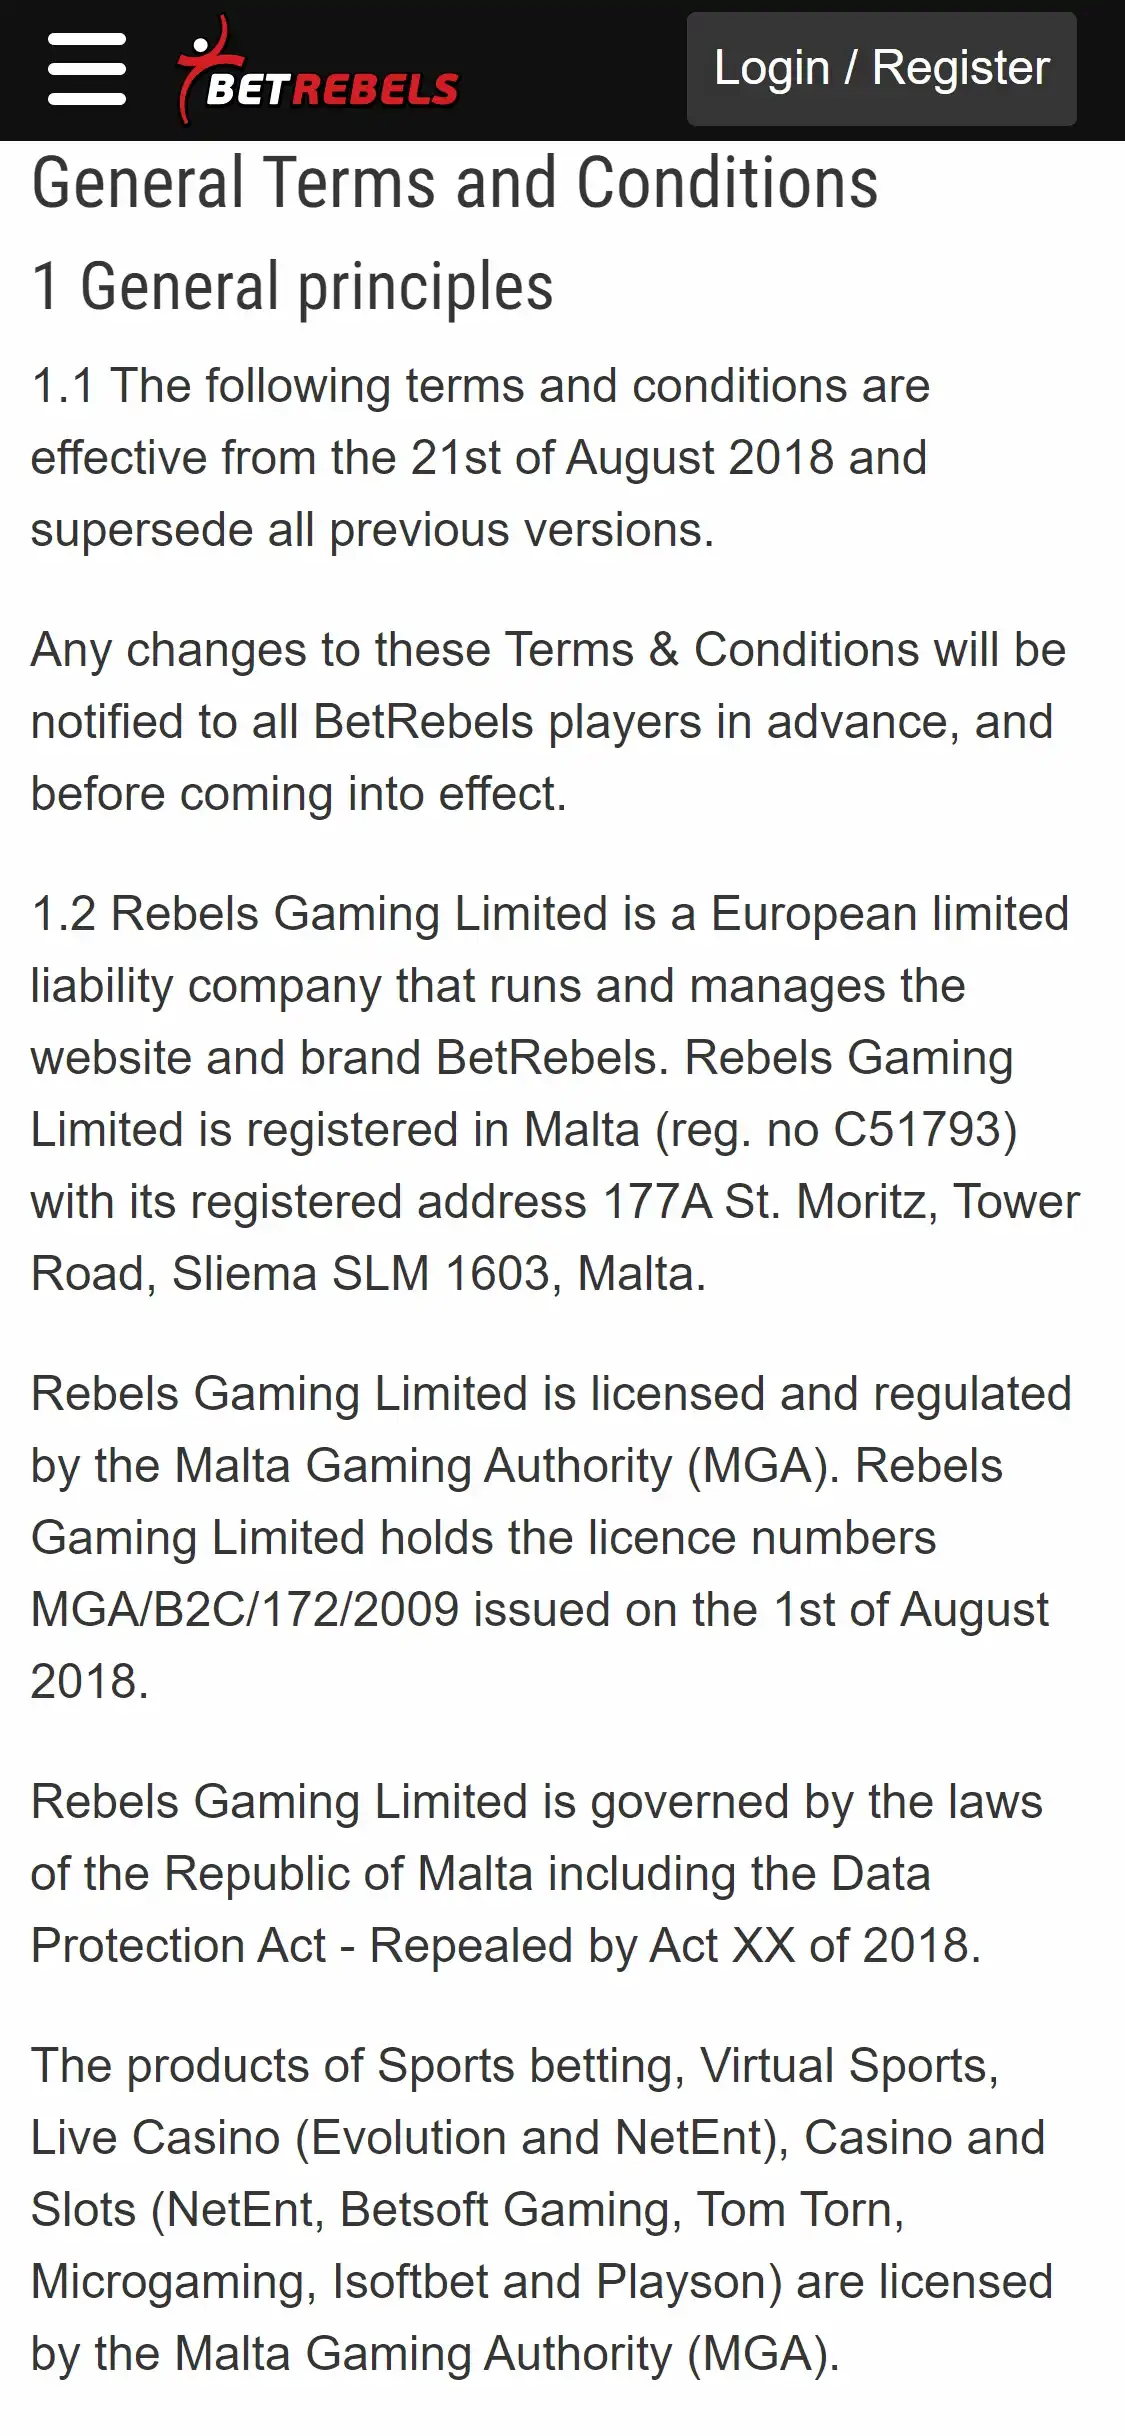Click licence number MGA/B2C/172/2009
Screen dimensions: 1125x2436
click(245, 1611)
